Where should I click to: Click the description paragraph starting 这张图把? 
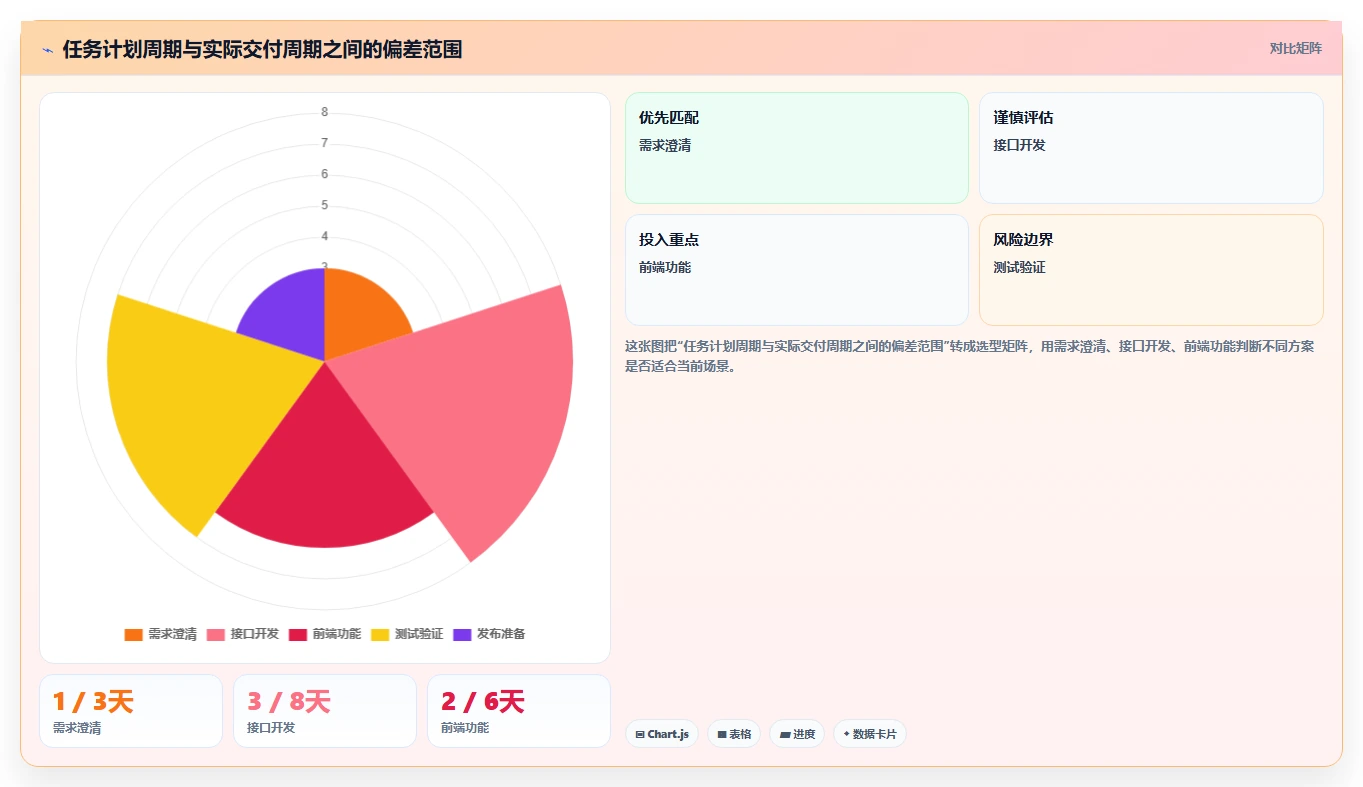pos(970,356)
